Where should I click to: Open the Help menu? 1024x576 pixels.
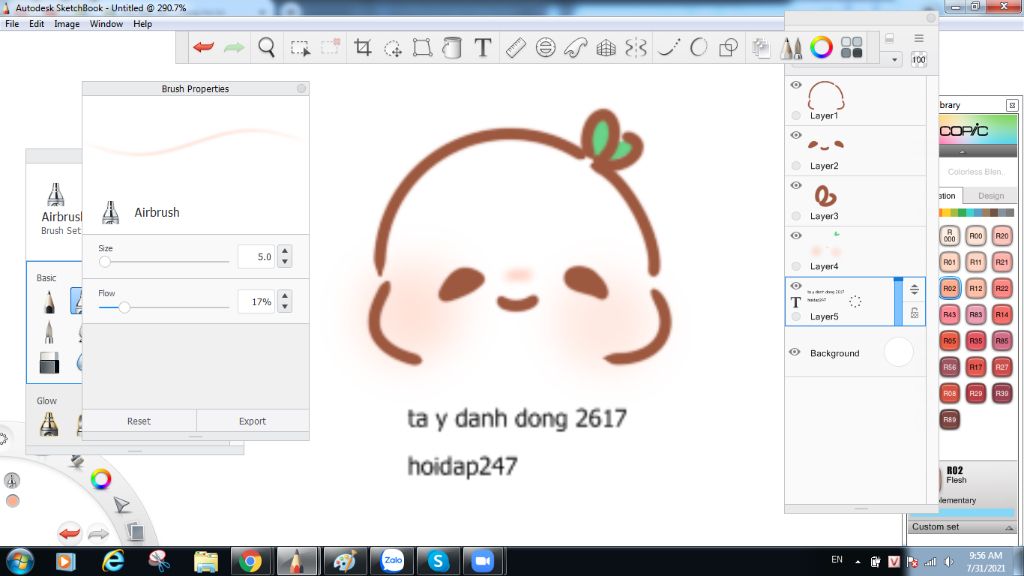[x=142, y=24]
